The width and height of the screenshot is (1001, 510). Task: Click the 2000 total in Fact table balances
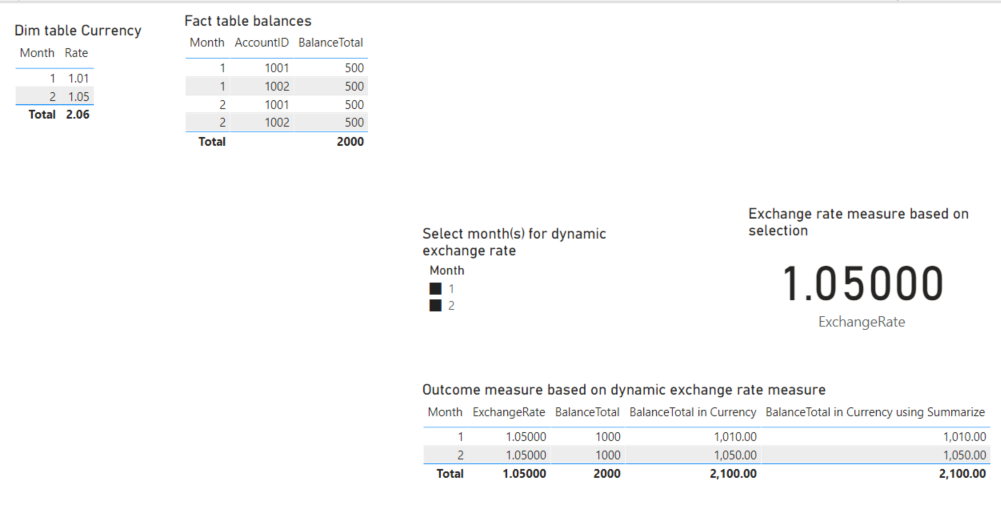click(x=350, y=142)
